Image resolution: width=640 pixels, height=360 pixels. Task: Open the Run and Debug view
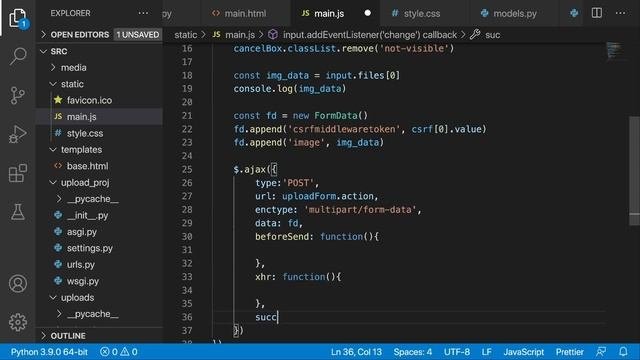click(x=18, y=134)
